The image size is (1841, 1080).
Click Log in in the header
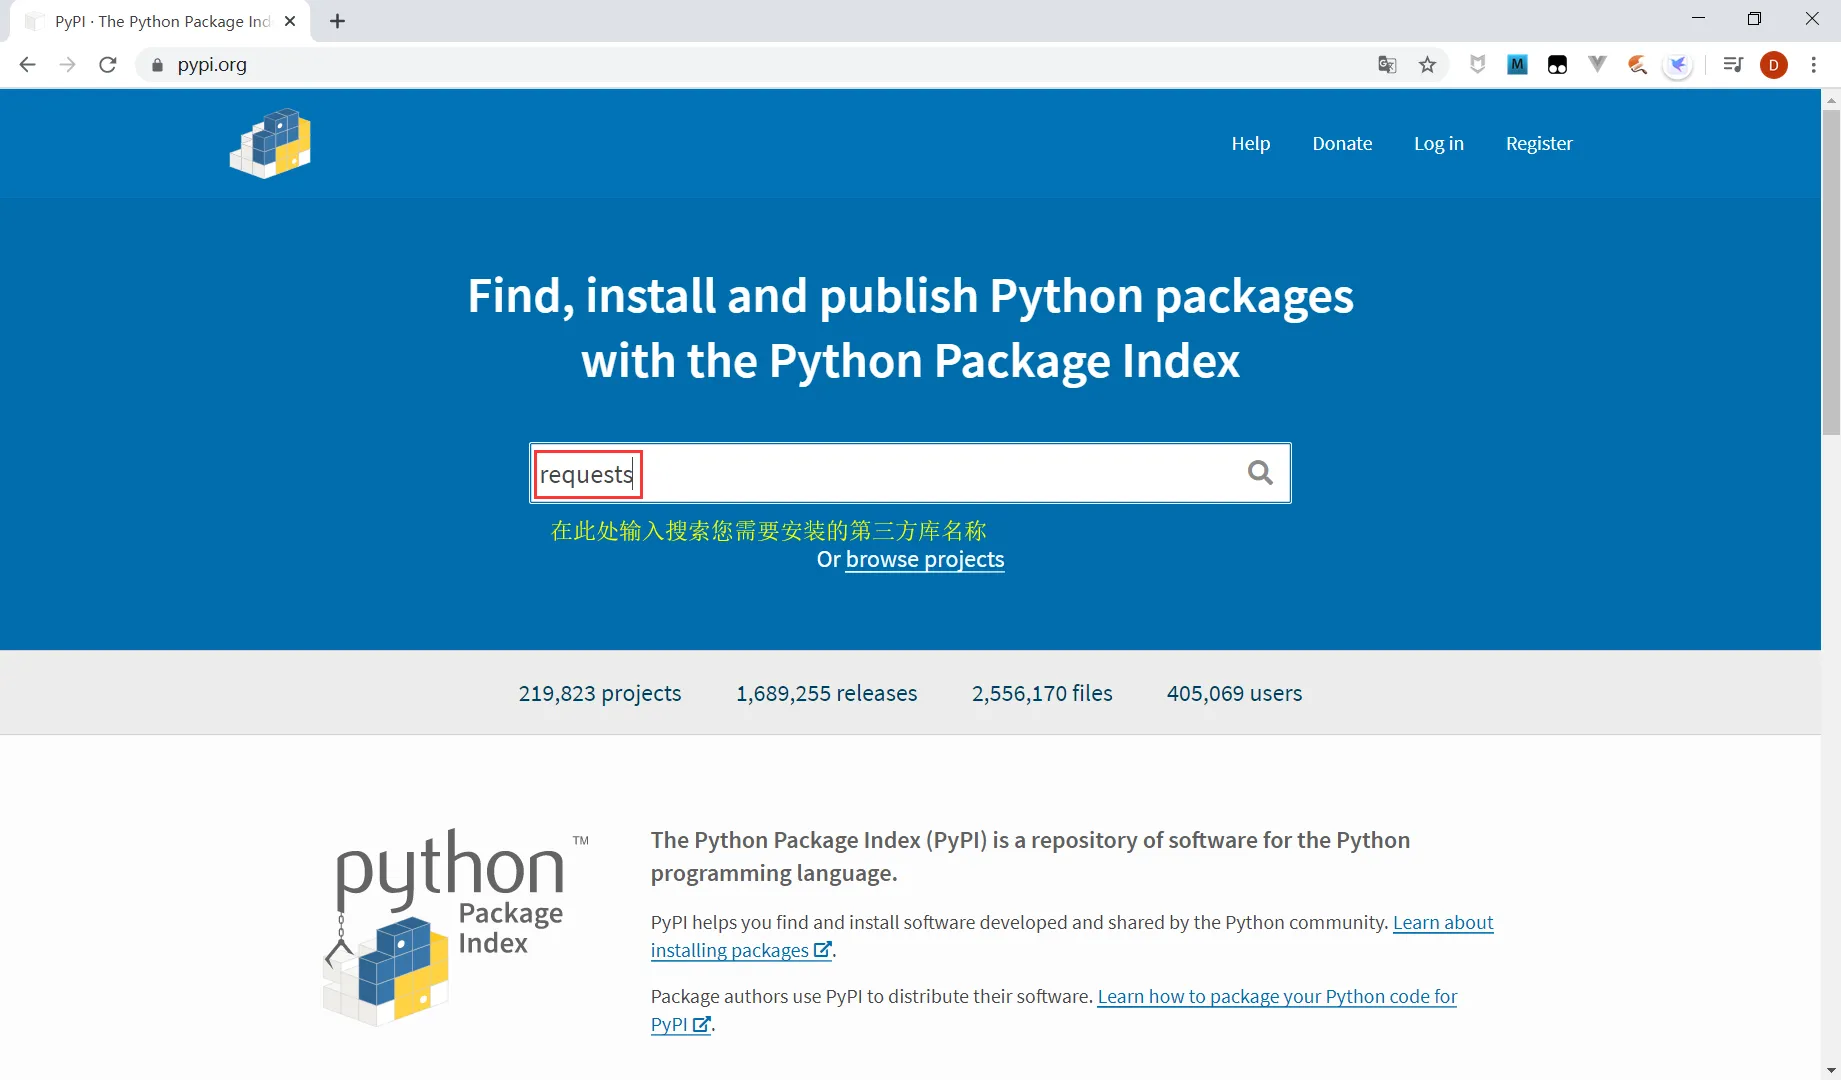1438,143
